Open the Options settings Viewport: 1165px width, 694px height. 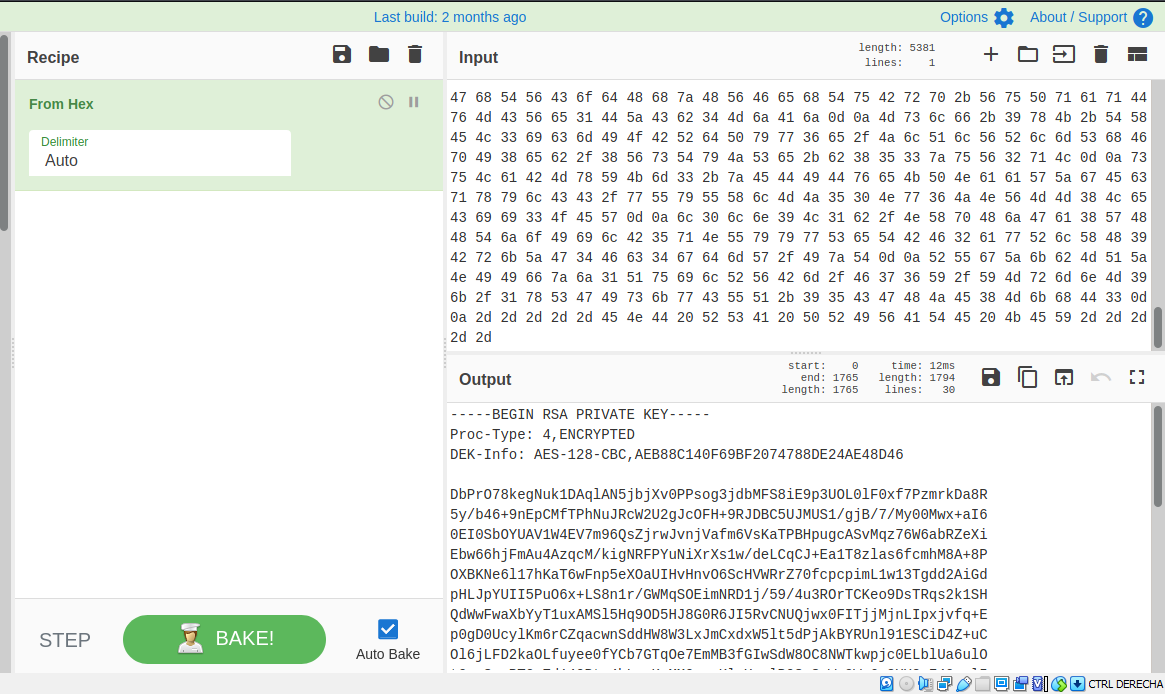click(977, 17)
